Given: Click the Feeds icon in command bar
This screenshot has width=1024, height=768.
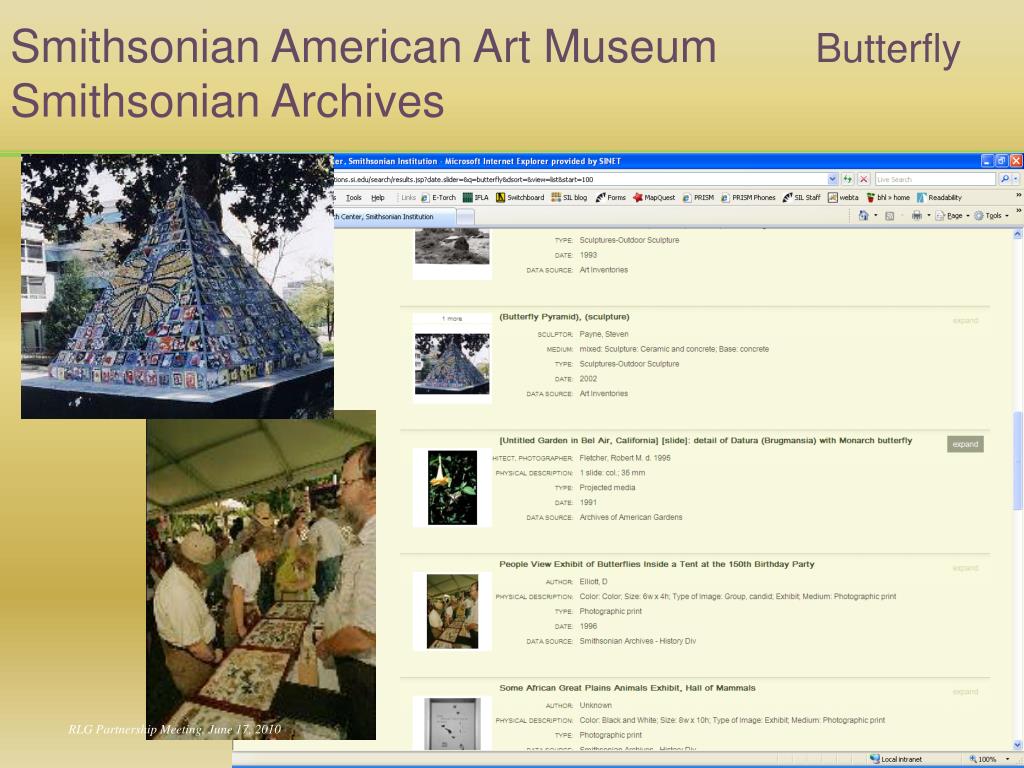Looking at the screenshot, I should point(889,216).
